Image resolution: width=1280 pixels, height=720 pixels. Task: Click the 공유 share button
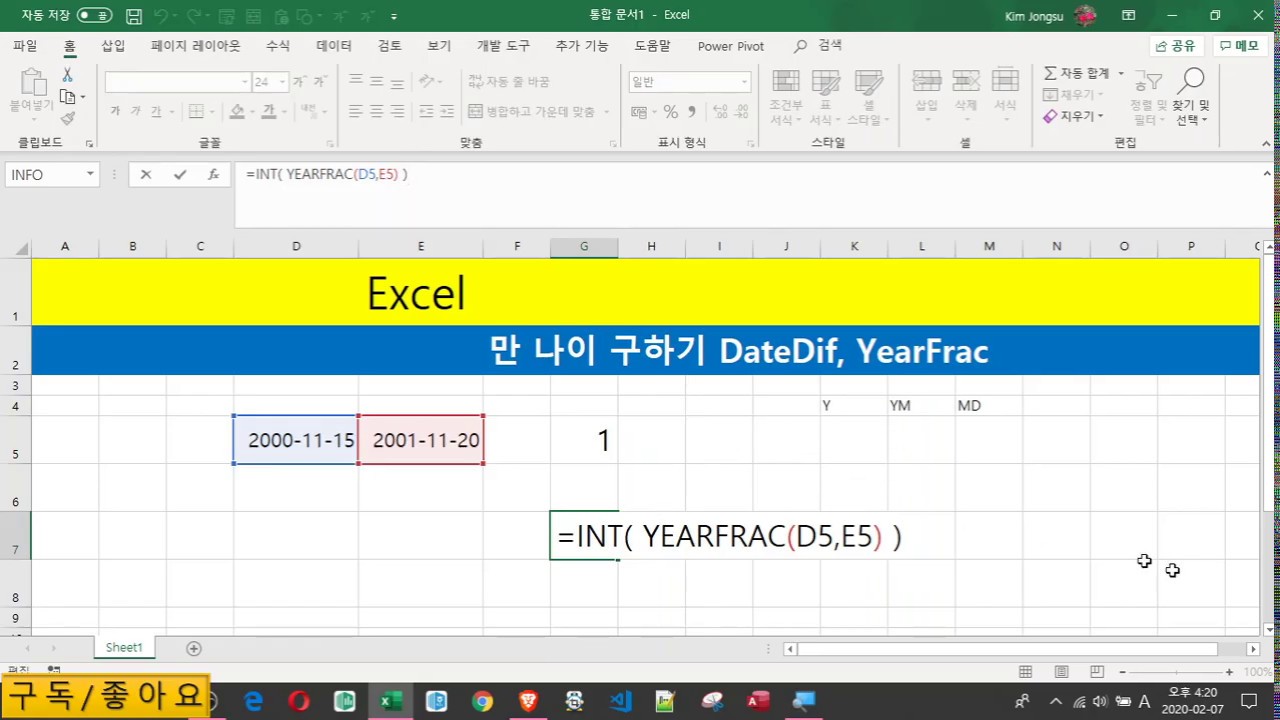[1175, 46]
